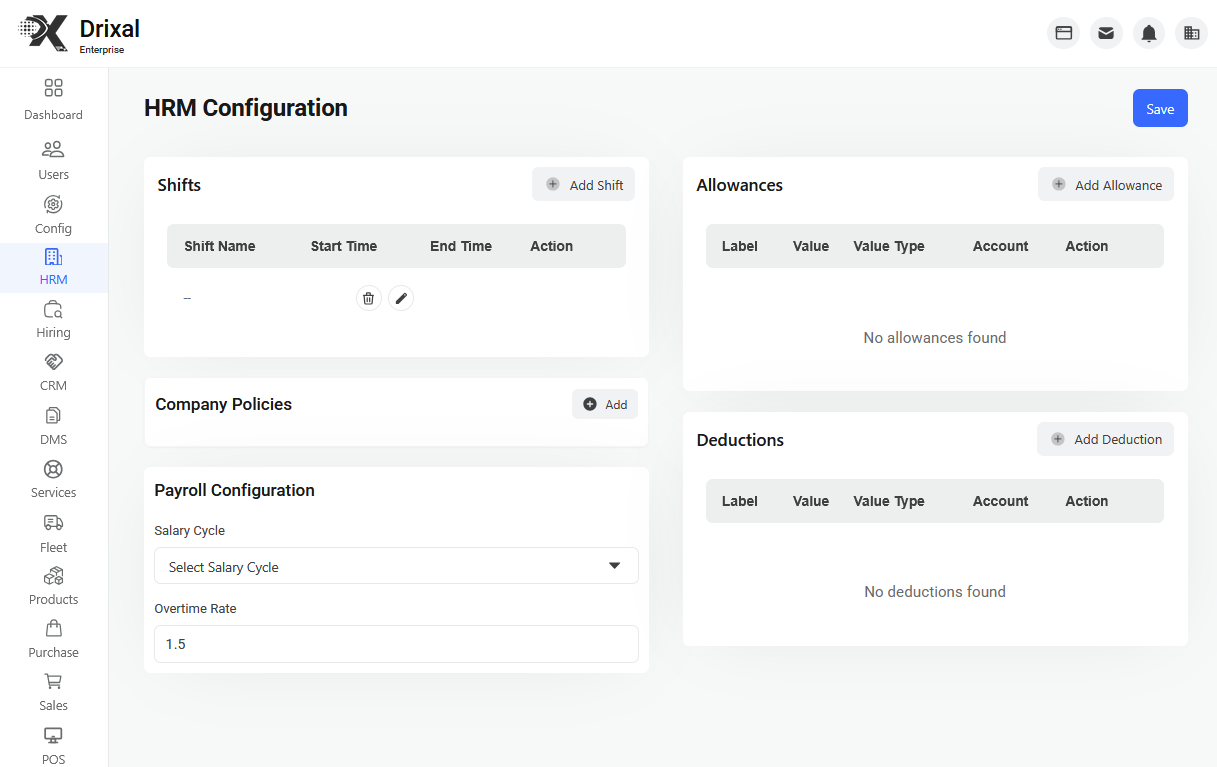Click the browser window icon in the header
Viewport: 1217px width, 767px height.
(x=1063, y=32)
